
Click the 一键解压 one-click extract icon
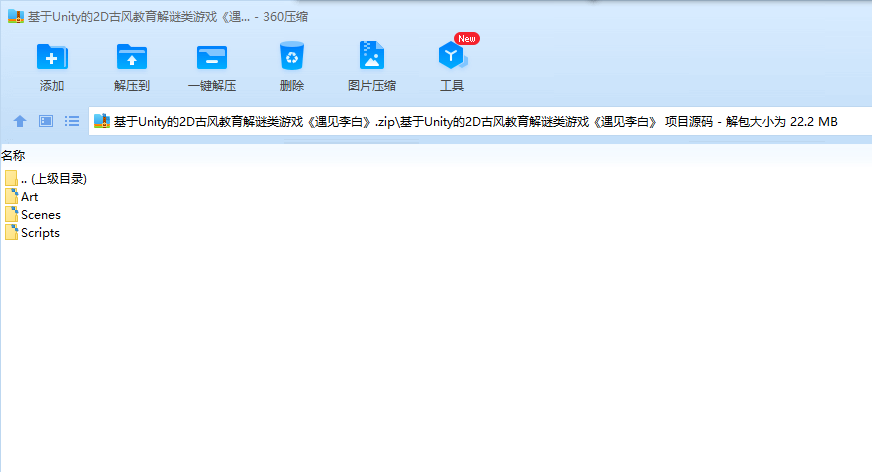click(212, 57)
